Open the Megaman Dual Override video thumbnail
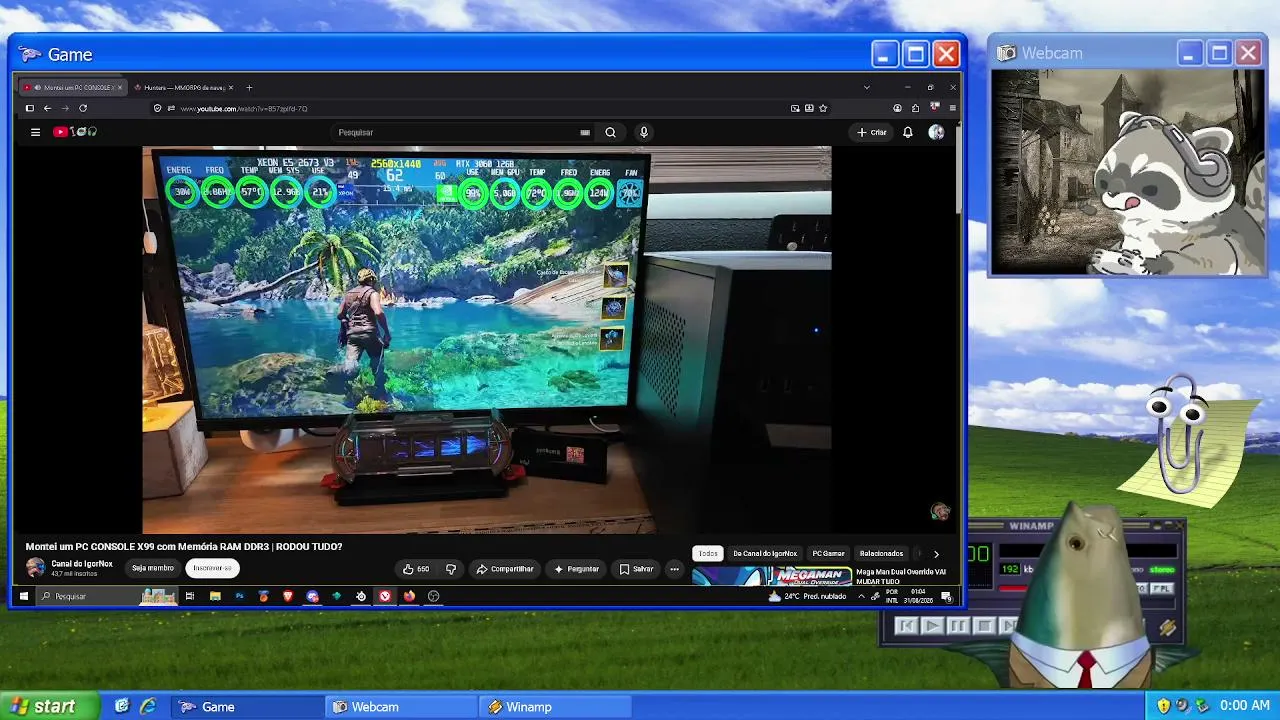This screenshot has height=720, width=1280. (772, 577)
